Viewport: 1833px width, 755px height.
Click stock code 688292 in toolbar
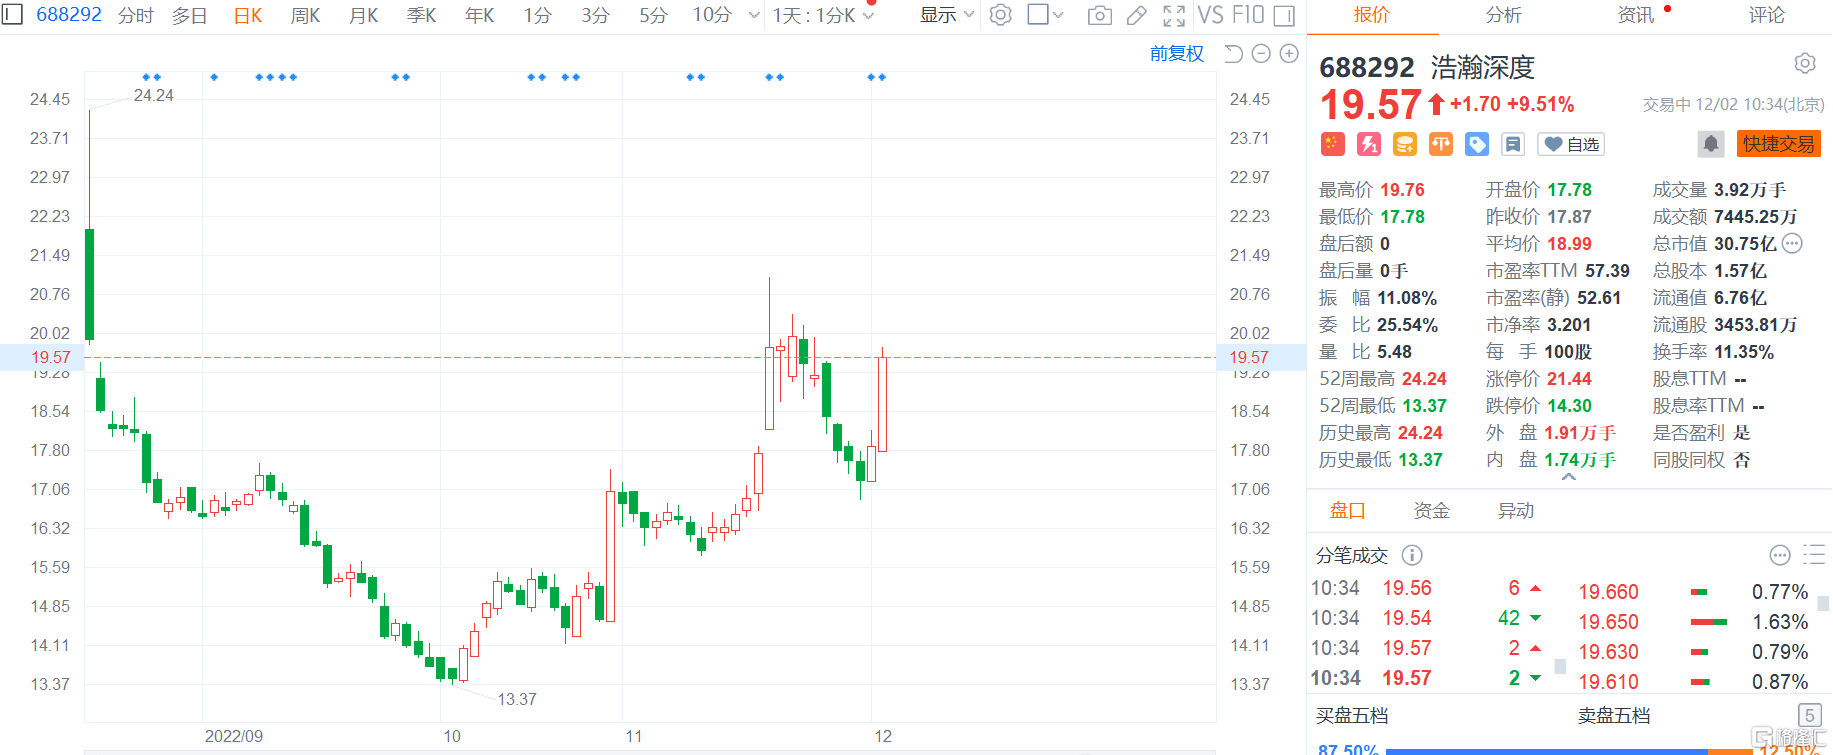[69, 14]
